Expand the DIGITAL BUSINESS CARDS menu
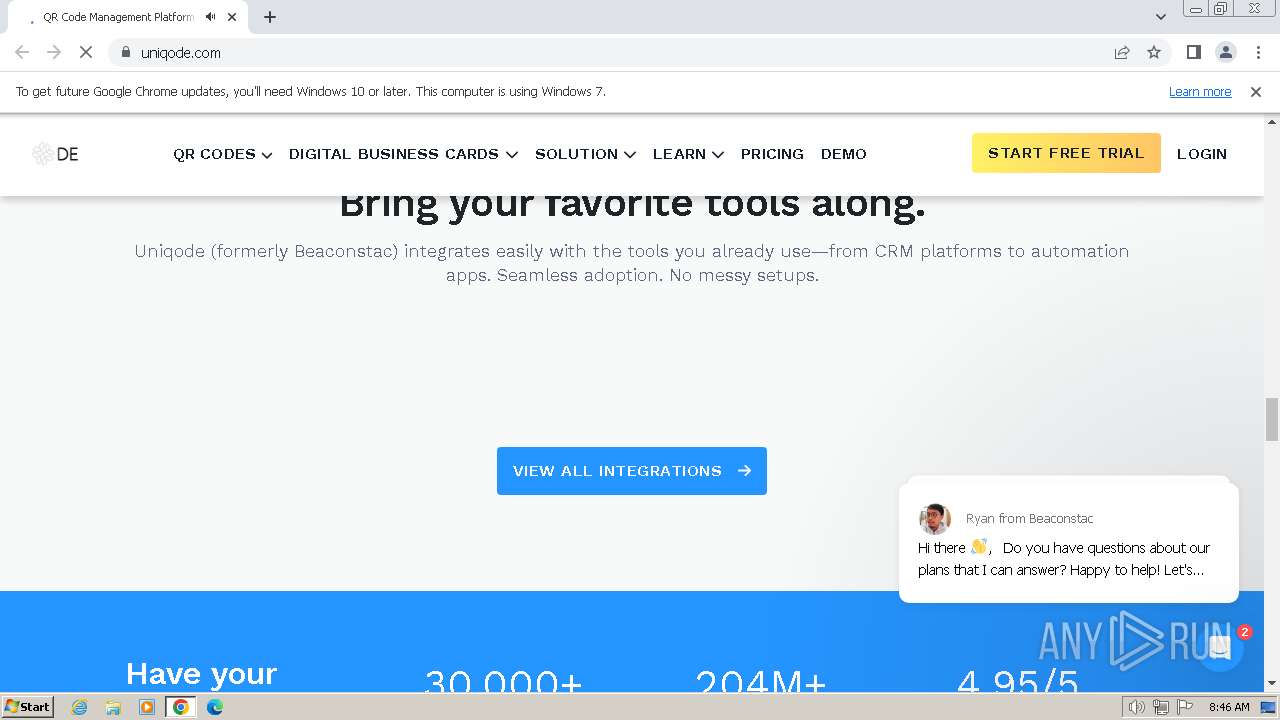This screenshot has width=1280, height=720. pos(403,154)
